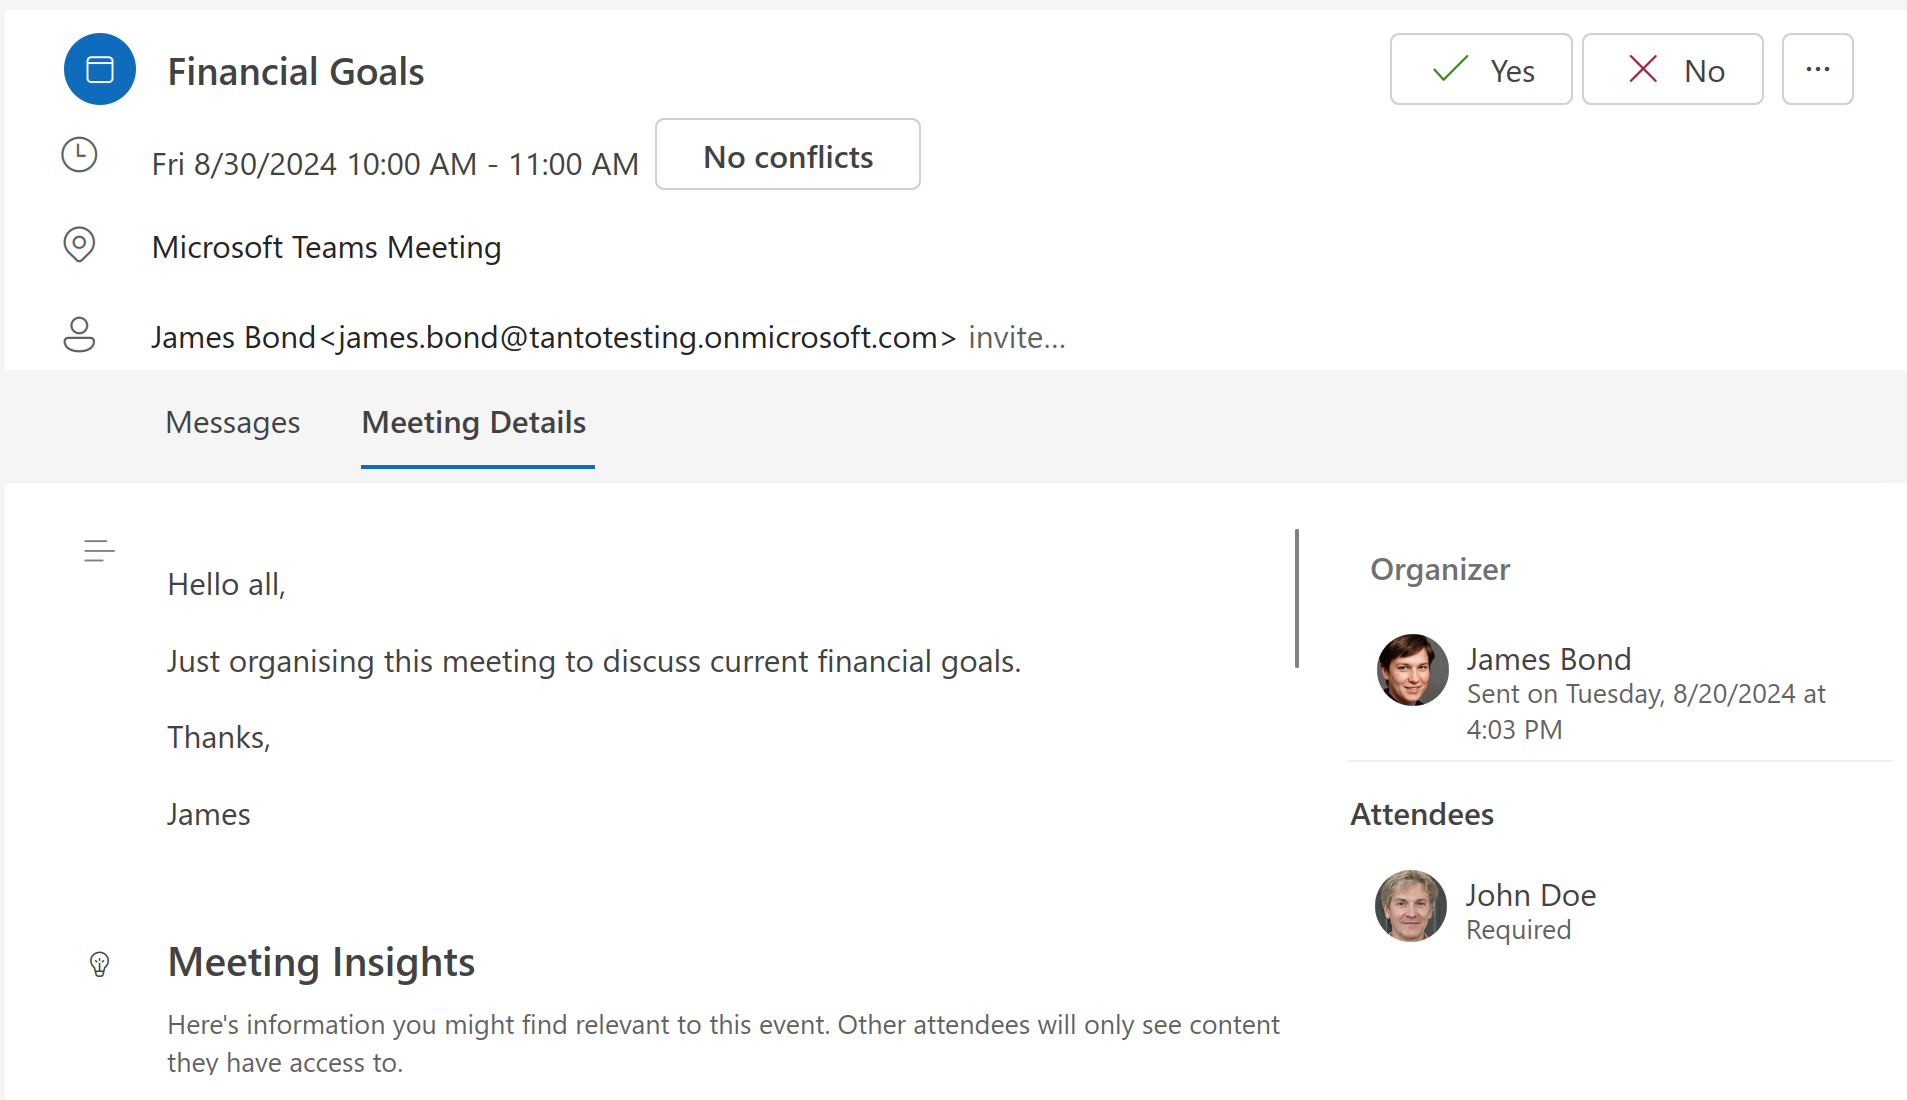Select the Meeting Details tab
The height and width of the screenshot is (1100, 1907).
[x=474, y=423]
